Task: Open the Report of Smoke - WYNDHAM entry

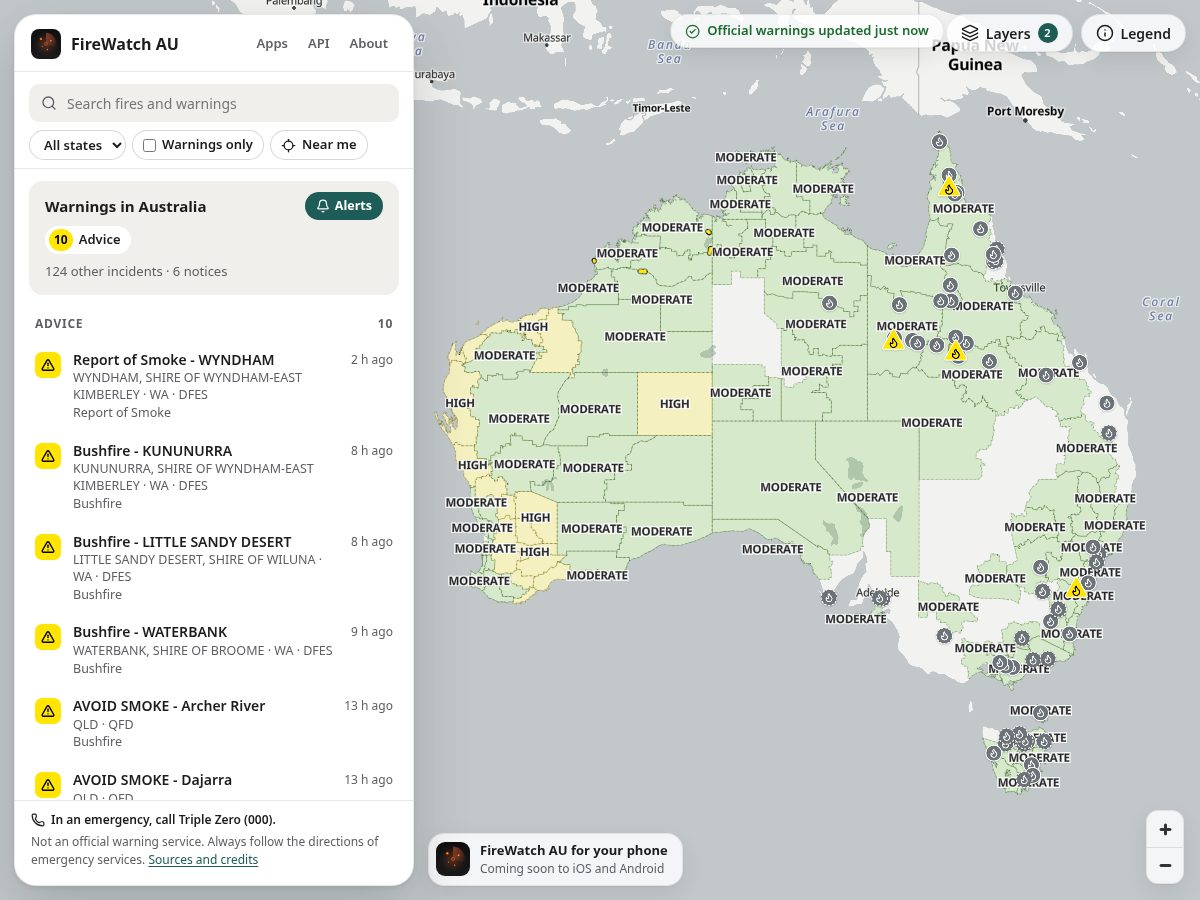Action: pyautogui.click(x=214, y=385)
